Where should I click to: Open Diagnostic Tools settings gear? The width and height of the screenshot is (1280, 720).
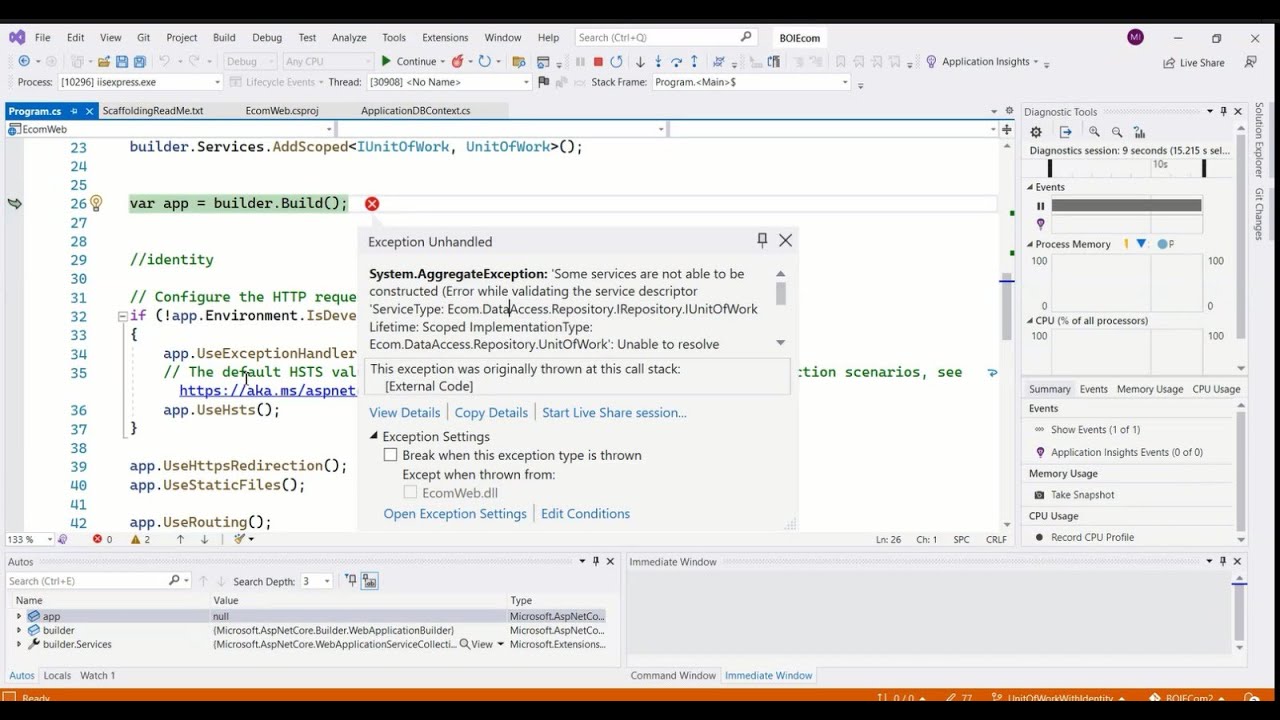tap(1036, 132)
